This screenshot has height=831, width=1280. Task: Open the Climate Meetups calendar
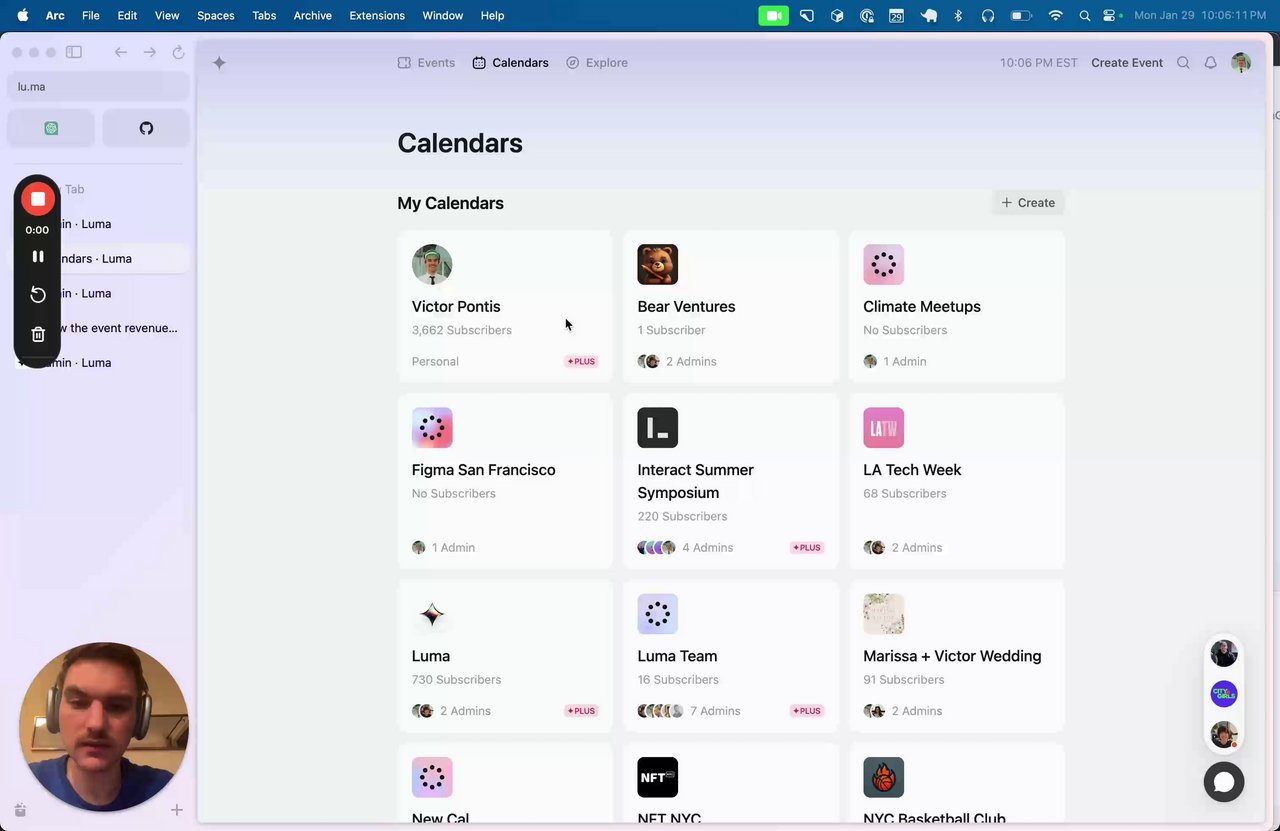click(957, 306)
